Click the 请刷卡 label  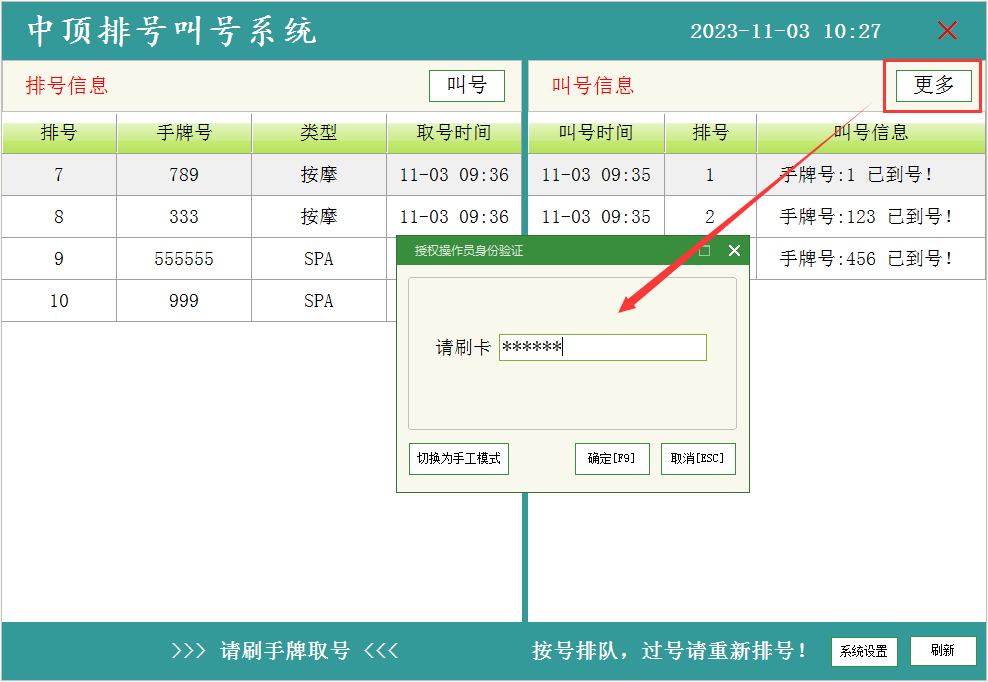[x=463, y=347]
